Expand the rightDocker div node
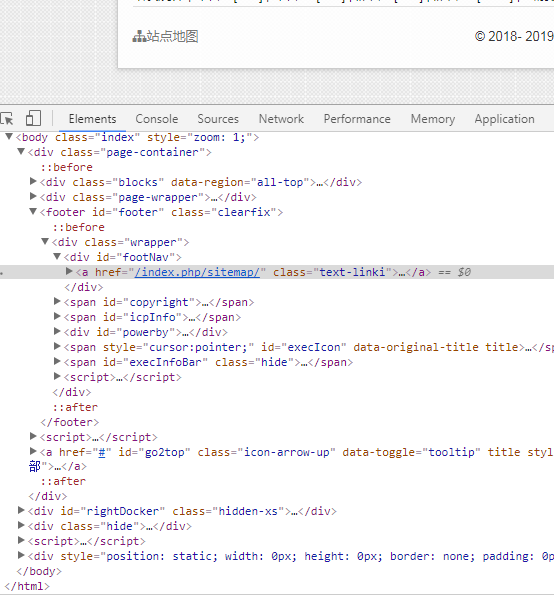Image resolution: width=554 pixels, height=597 pixels. coord(21,511)
